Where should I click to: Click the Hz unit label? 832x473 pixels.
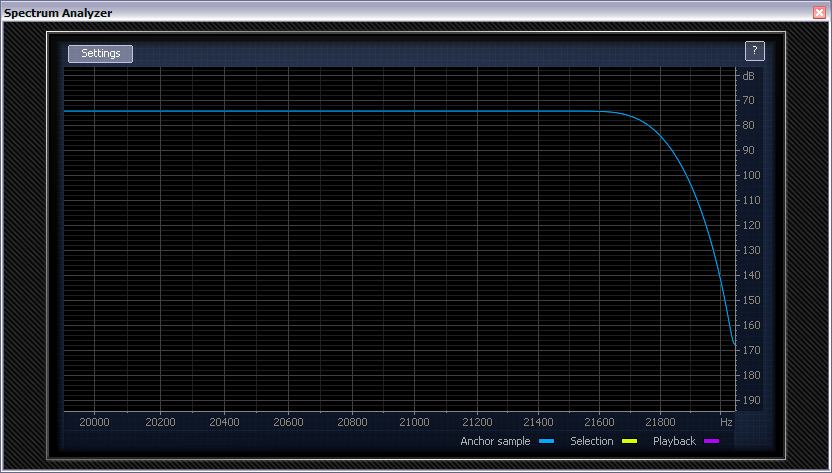(726, 422)
